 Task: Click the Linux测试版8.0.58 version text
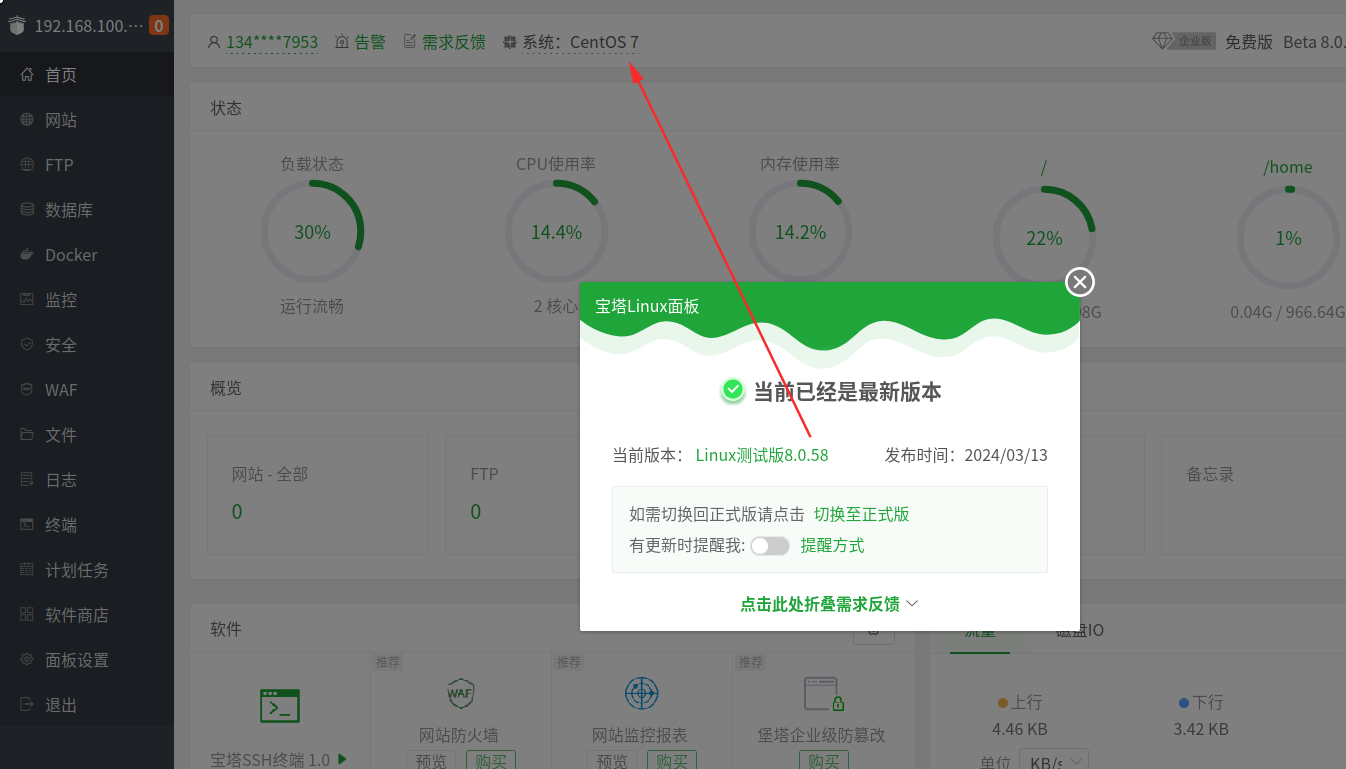coord(762,455)
